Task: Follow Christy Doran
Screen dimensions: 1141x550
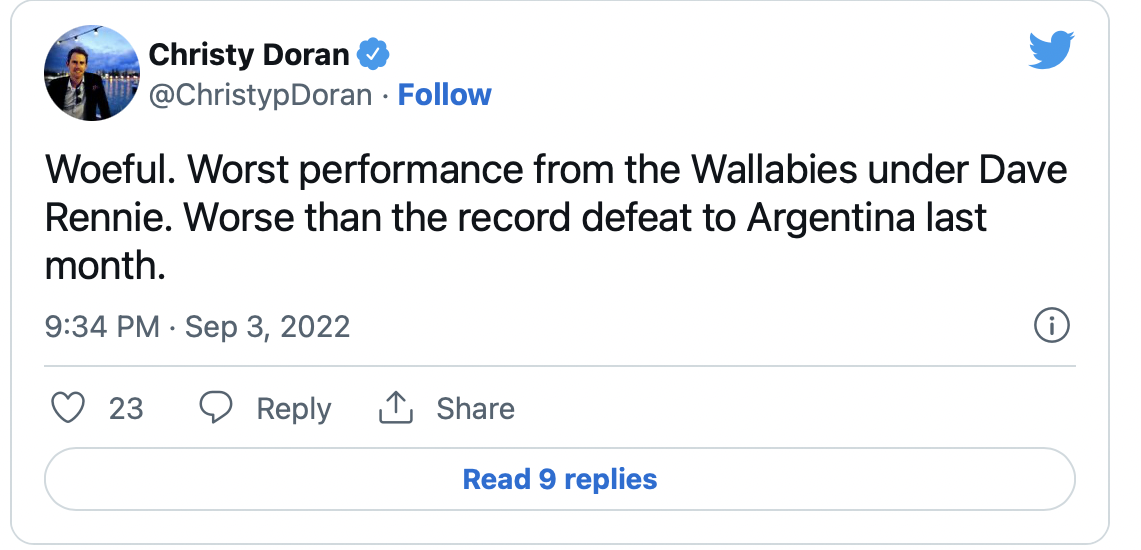Action: click(x=444, y=95)
